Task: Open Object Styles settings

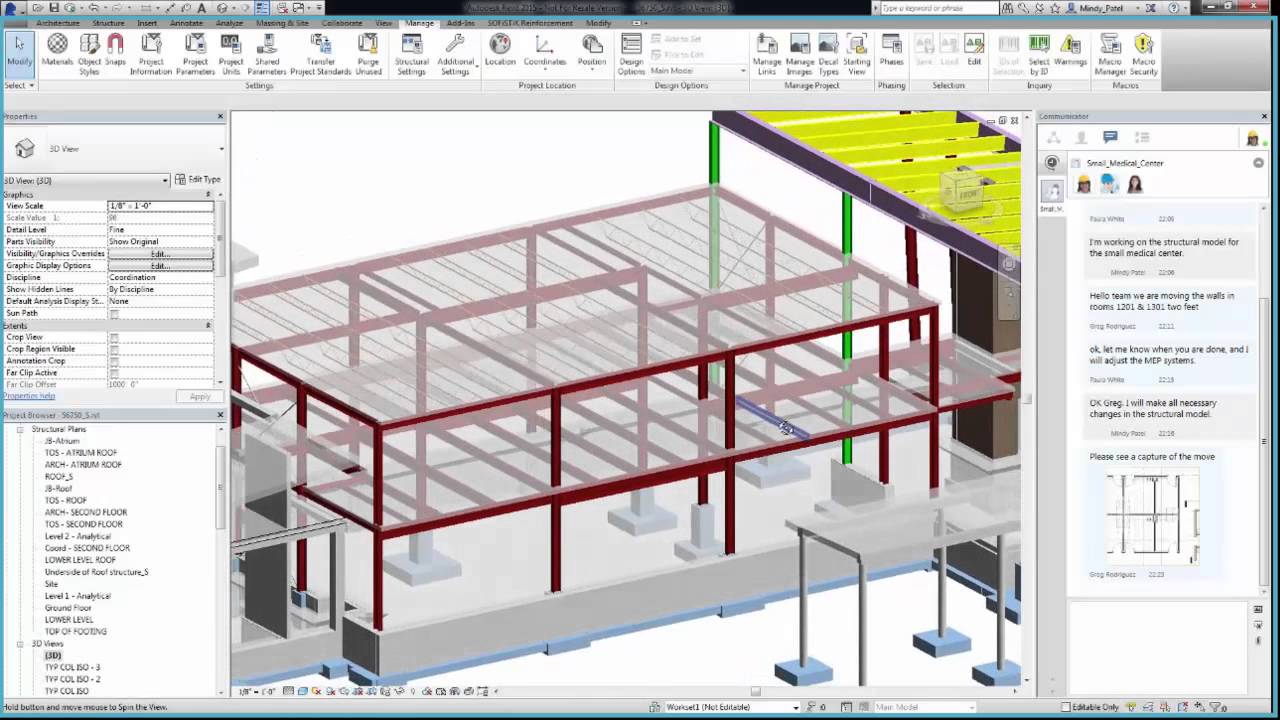Action: point(89,53)
